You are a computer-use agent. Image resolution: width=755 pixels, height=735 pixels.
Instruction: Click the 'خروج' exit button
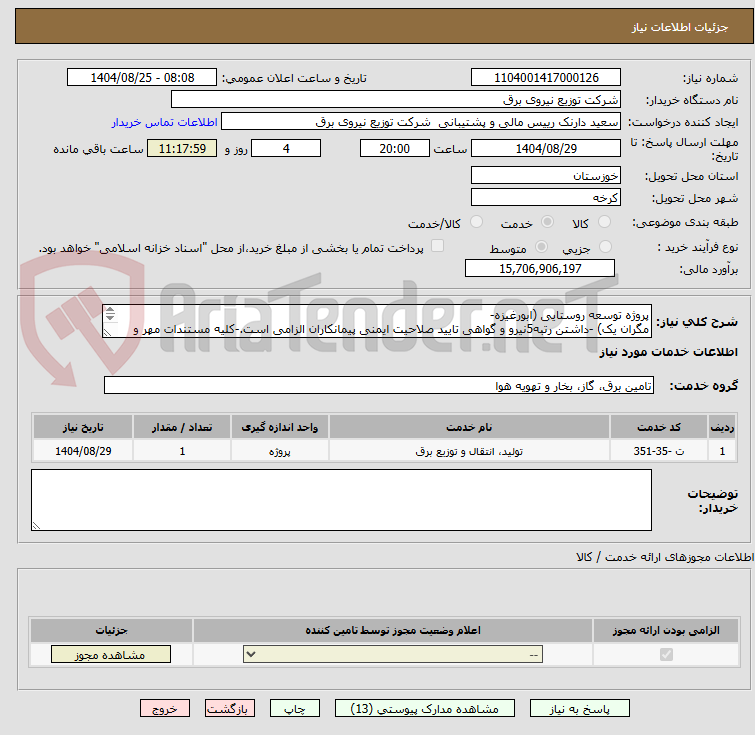coord(165,709)
